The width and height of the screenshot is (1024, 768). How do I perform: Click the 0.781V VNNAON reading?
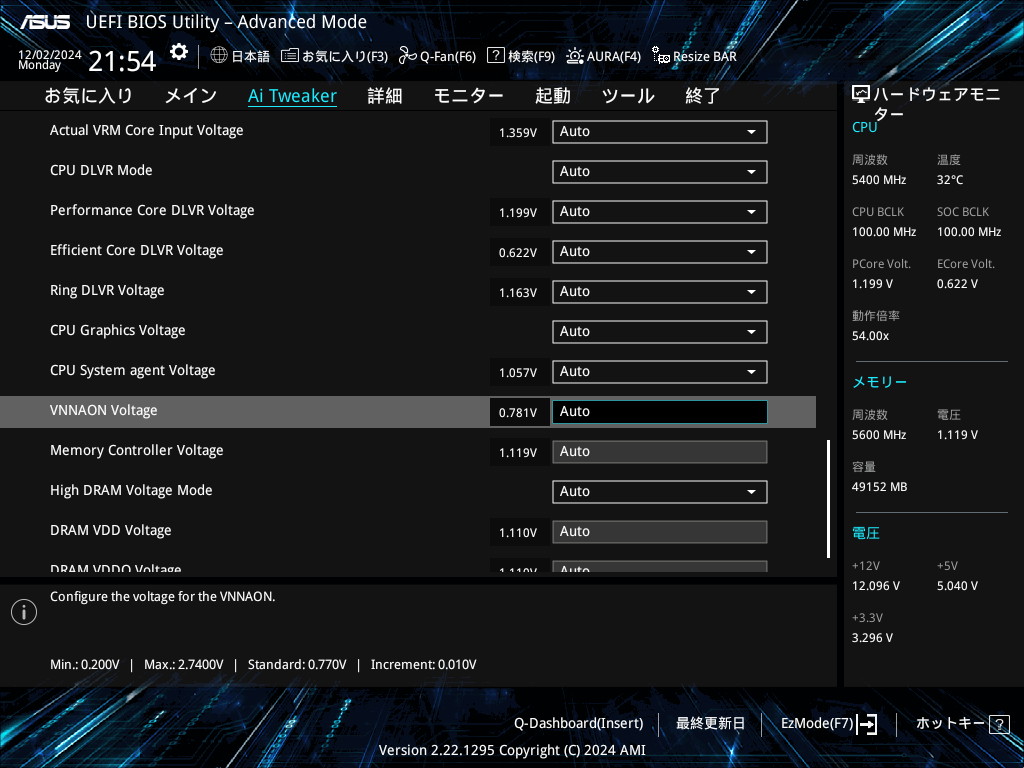coord(518,413)
